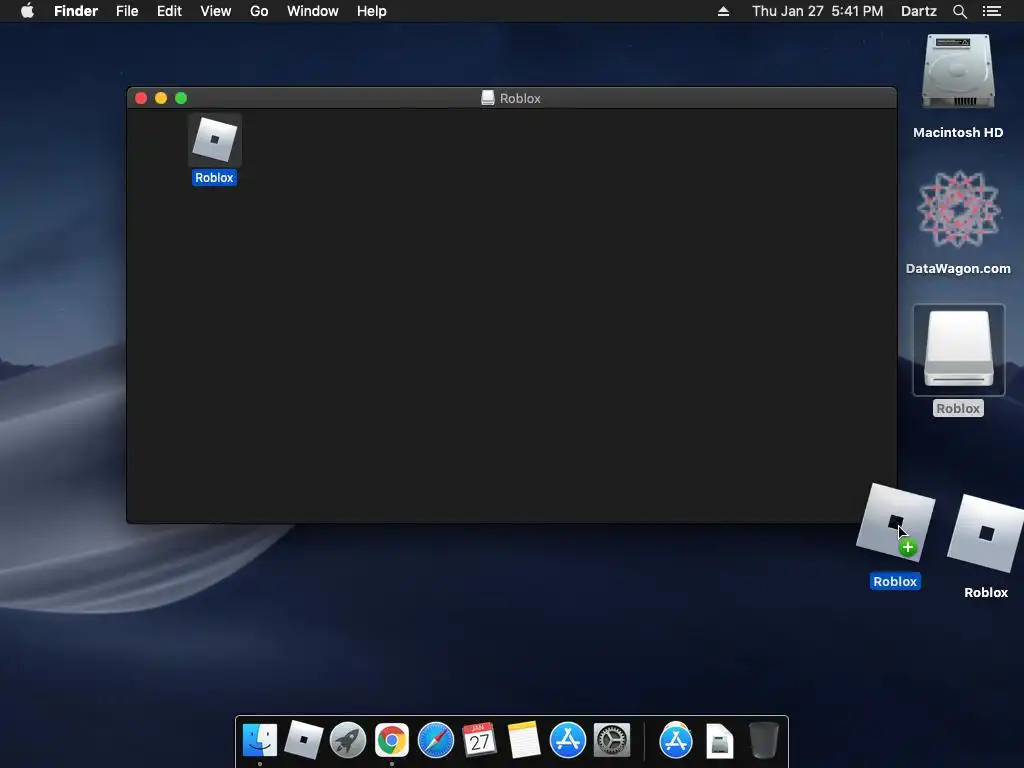Open the disk image file in Dock

pyautogui.click(x=720, y=741)
